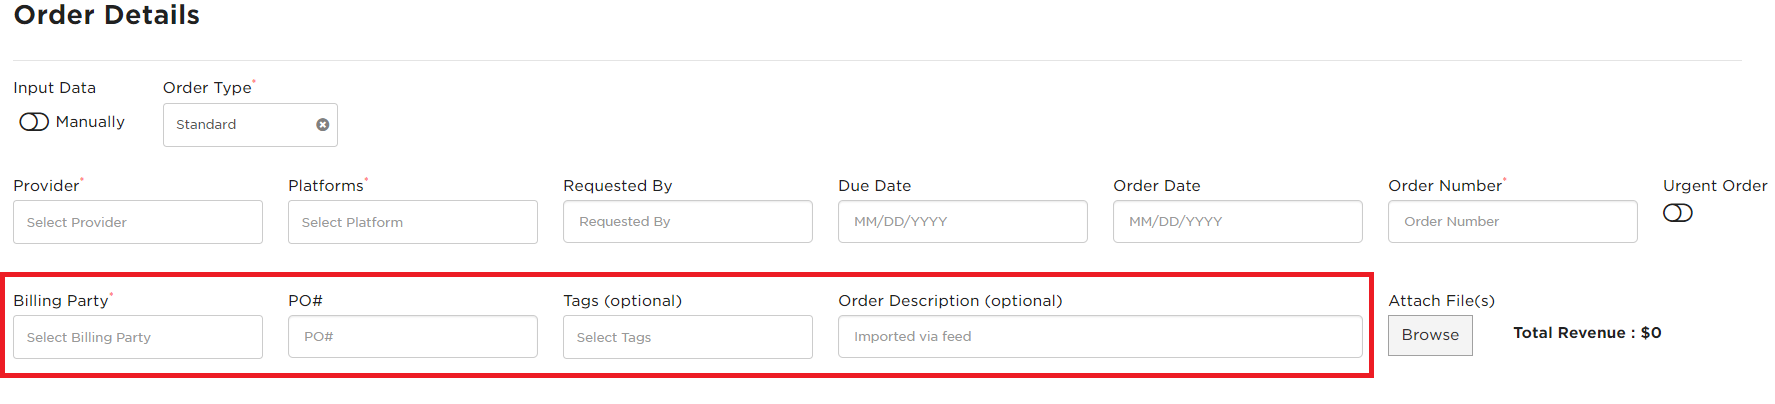Click the Billing Party label
Image resolution: width=1775 pixels, height=404 pixels.
[61, 300]
